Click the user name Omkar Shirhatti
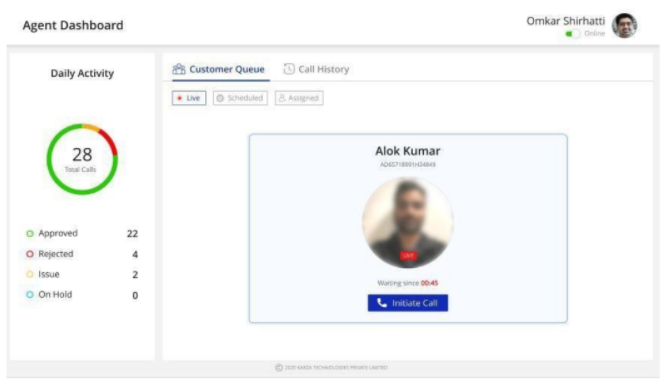Image resolution: width=666 pixels, height=392 pixels. click(x=566, y=21)
